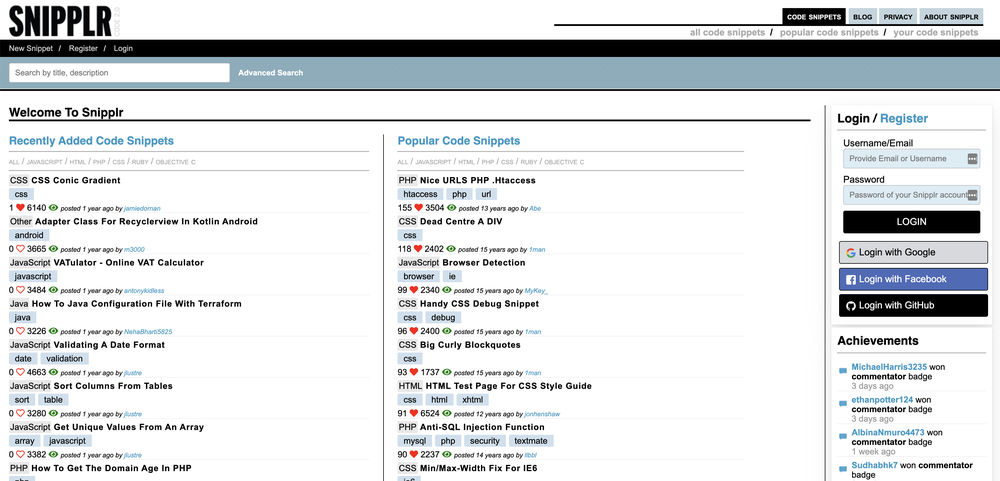Click comment icon beside MichaelHarris3235 achievement
The width and height of the screenshot is (1000, 481).
click(x=843, y=370)
